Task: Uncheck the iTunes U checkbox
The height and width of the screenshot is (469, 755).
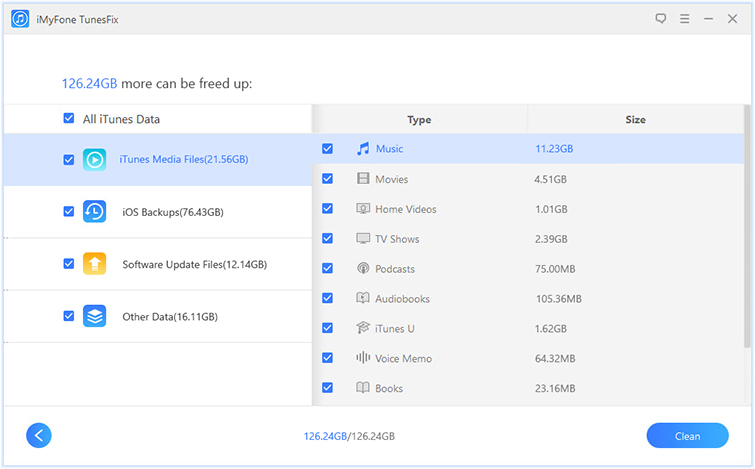Action: click(x=327, y=328)
